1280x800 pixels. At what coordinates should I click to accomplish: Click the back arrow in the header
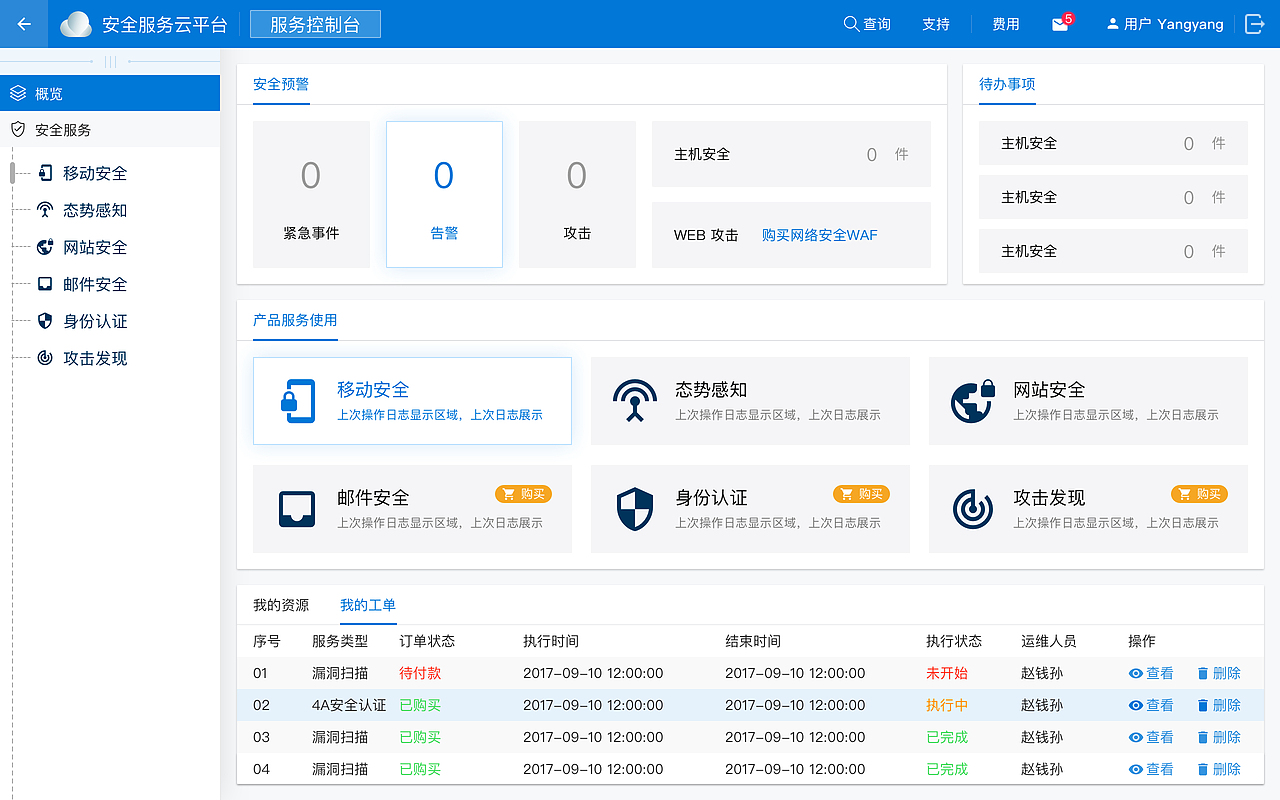tap(24, 24)
